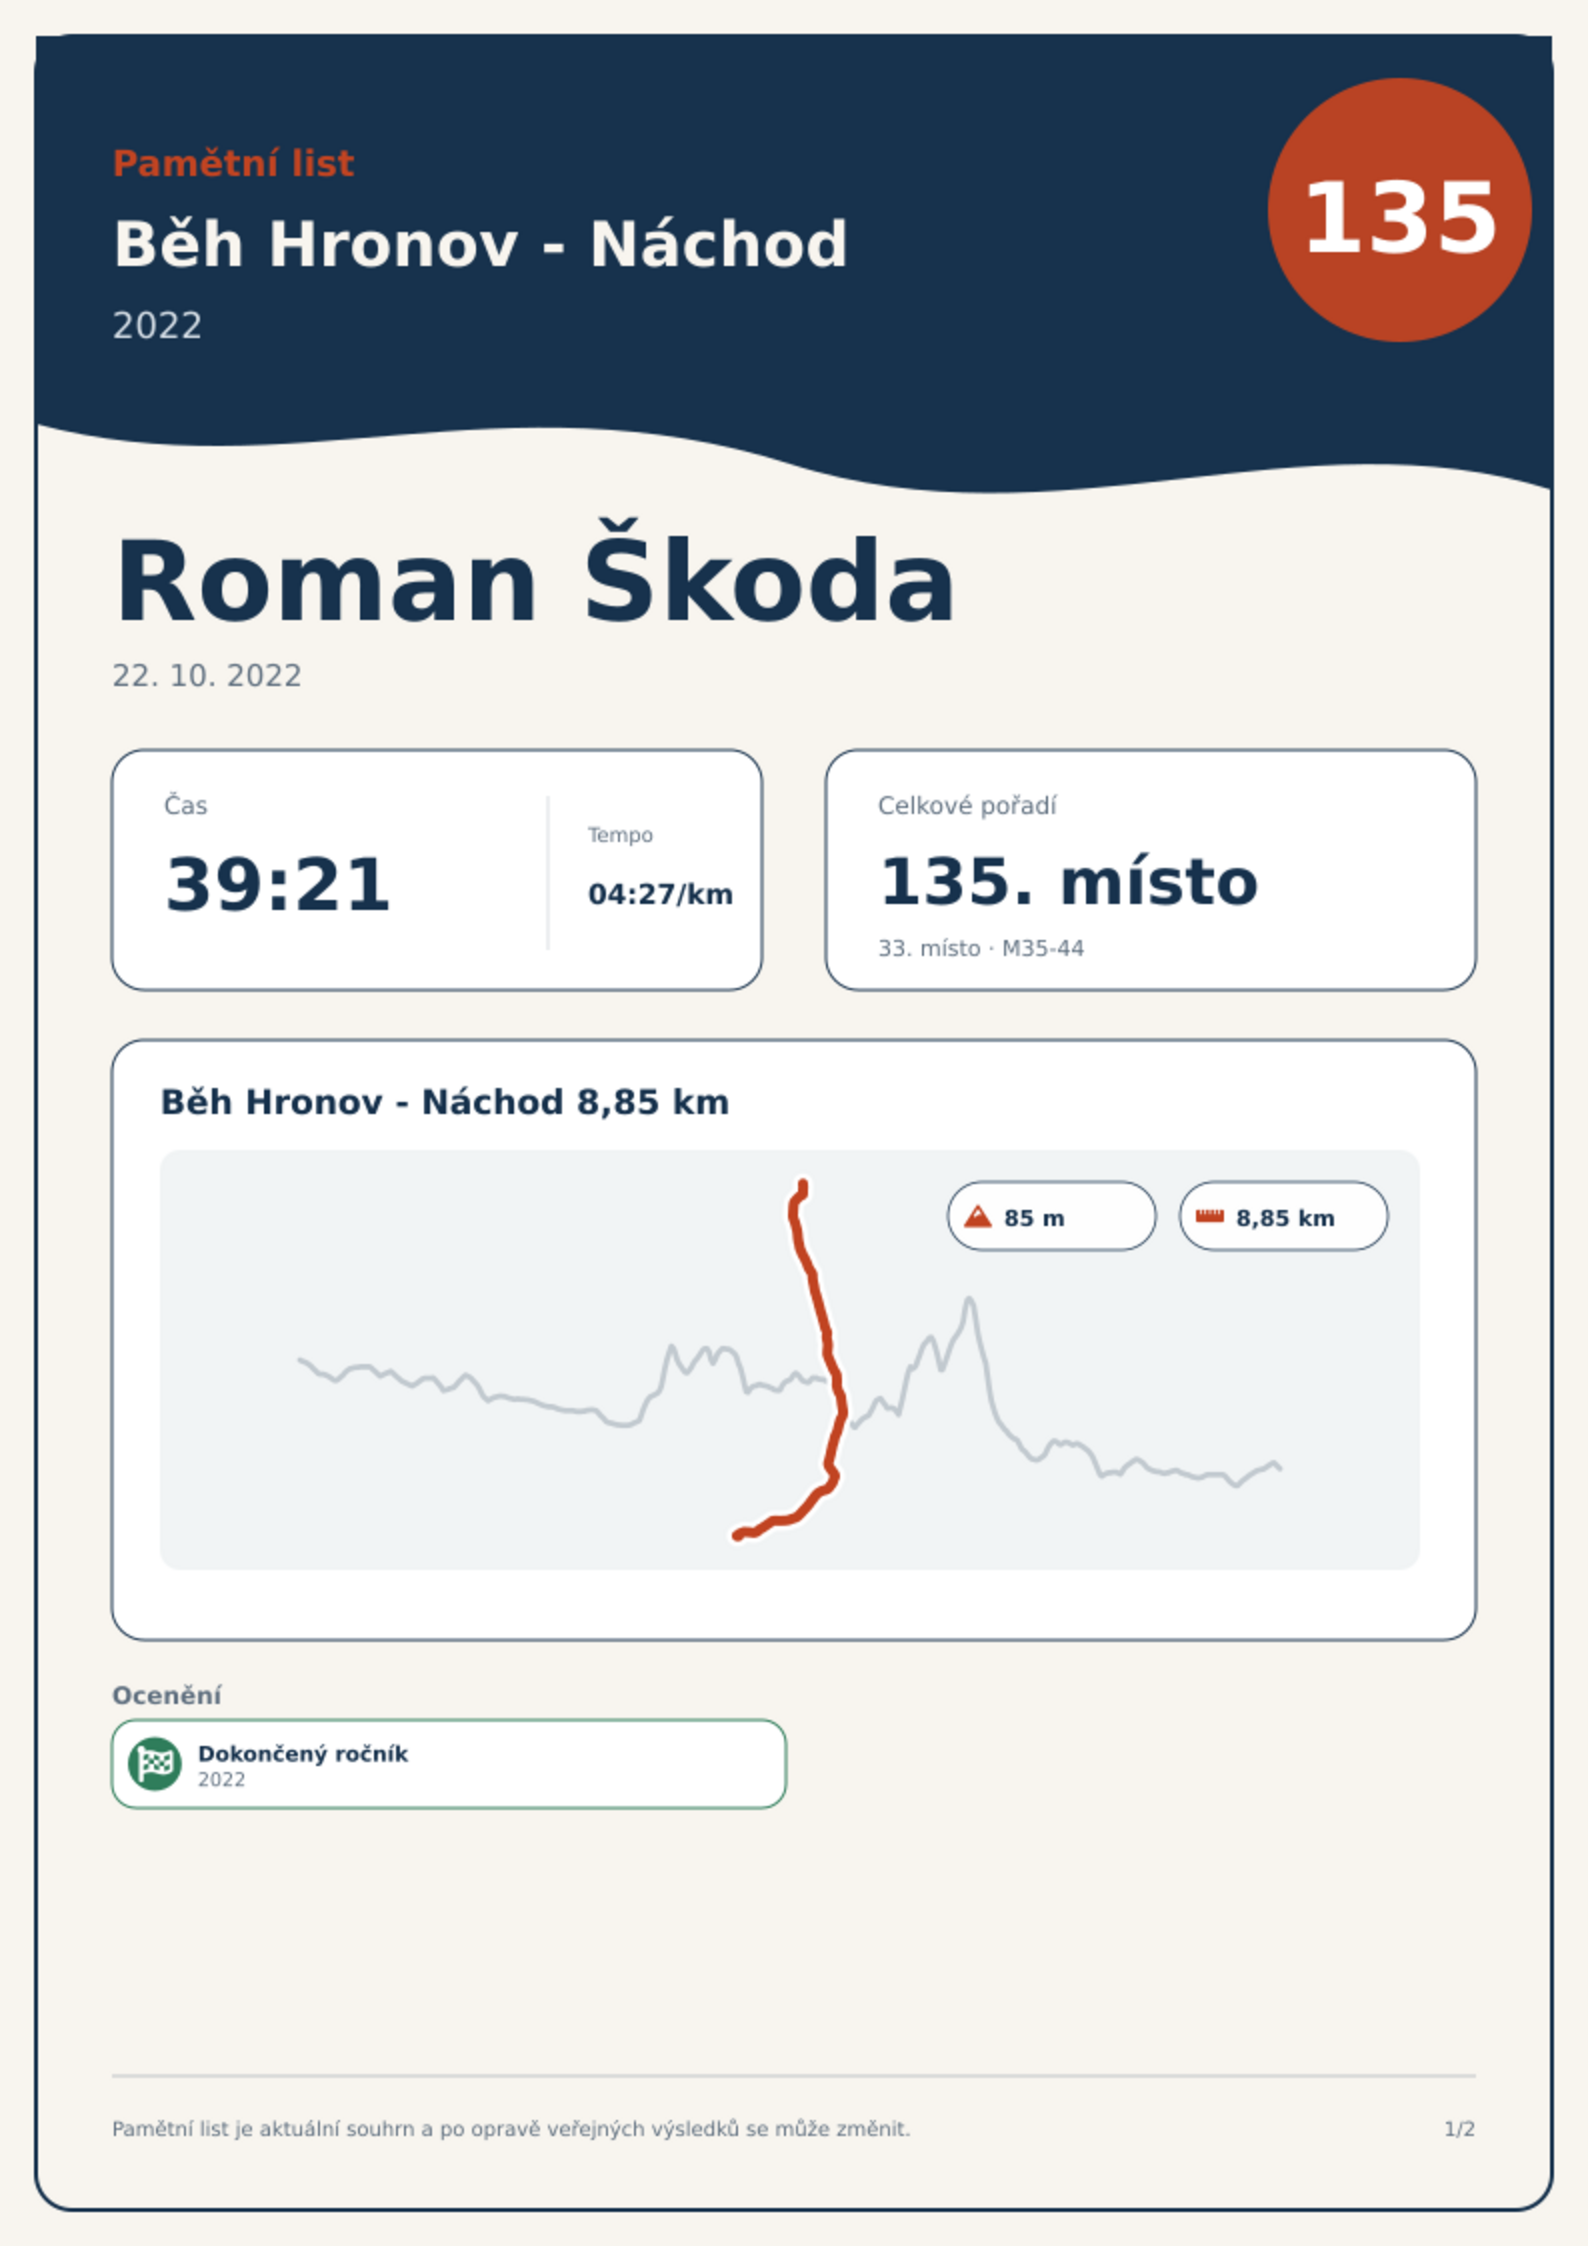Click the red elevation triangle icon
The height and width of the screenshot is (2246, 1588).
pyautogui.click(x=977, y=1216)
